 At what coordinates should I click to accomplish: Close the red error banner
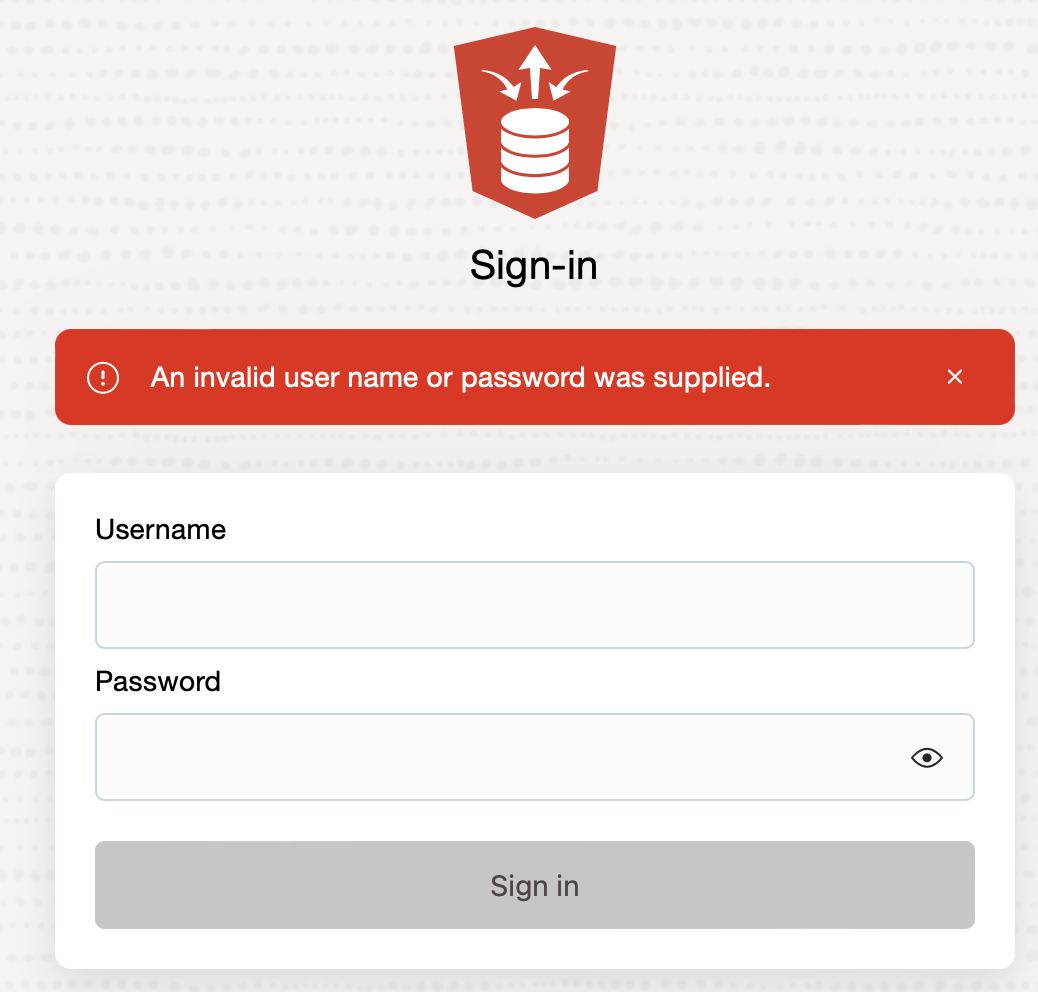(x=955, y=377)
